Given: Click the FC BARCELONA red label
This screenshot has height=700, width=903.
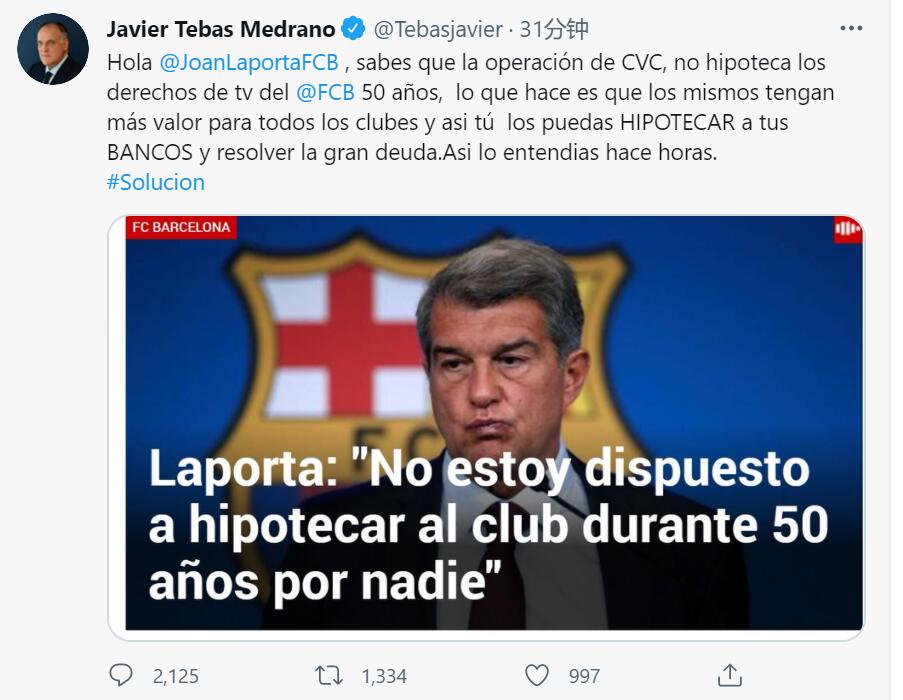Looking at the screenshot, I should (x=181, y=227).
